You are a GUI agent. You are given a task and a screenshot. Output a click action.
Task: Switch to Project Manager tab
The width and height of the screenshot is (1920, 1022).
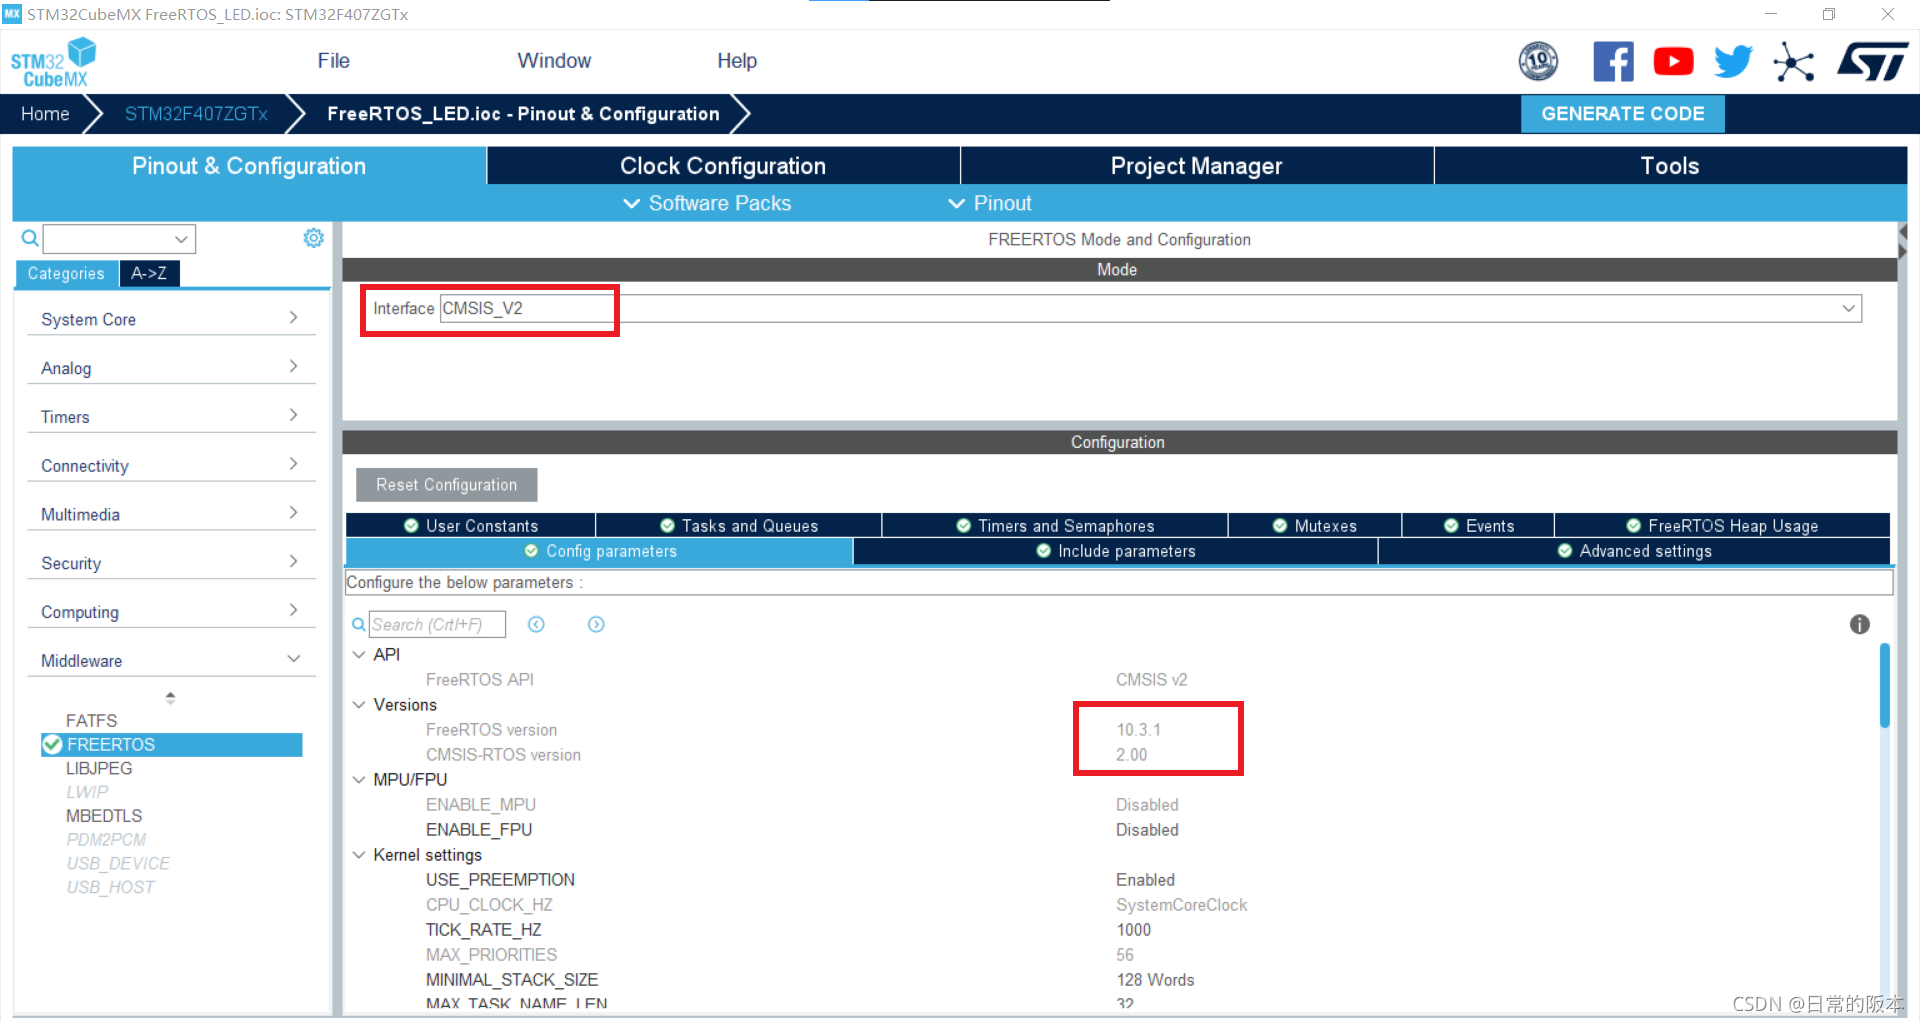[1196, 166]
